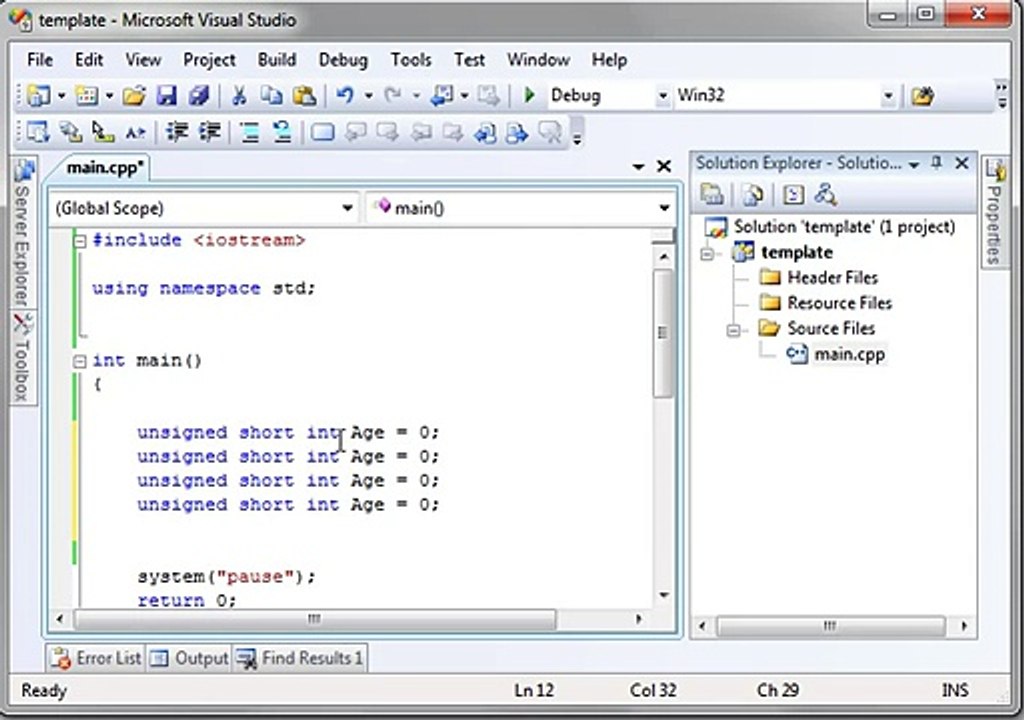Open the Debug configuration dropdown
This screenshot has width=1024, height=720.
pyautogui.click(x=662, y=96)
